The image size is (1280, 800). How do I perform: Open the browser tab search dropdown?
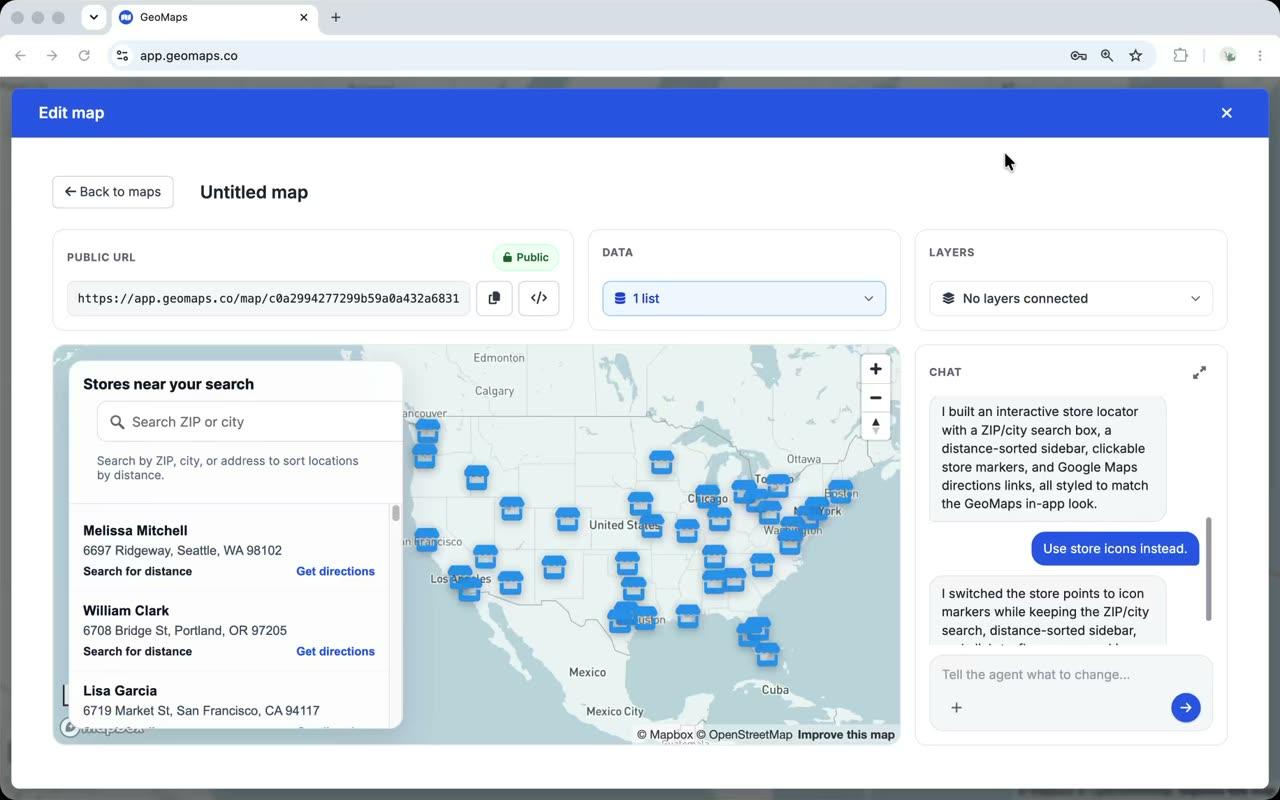click(93, 17)
